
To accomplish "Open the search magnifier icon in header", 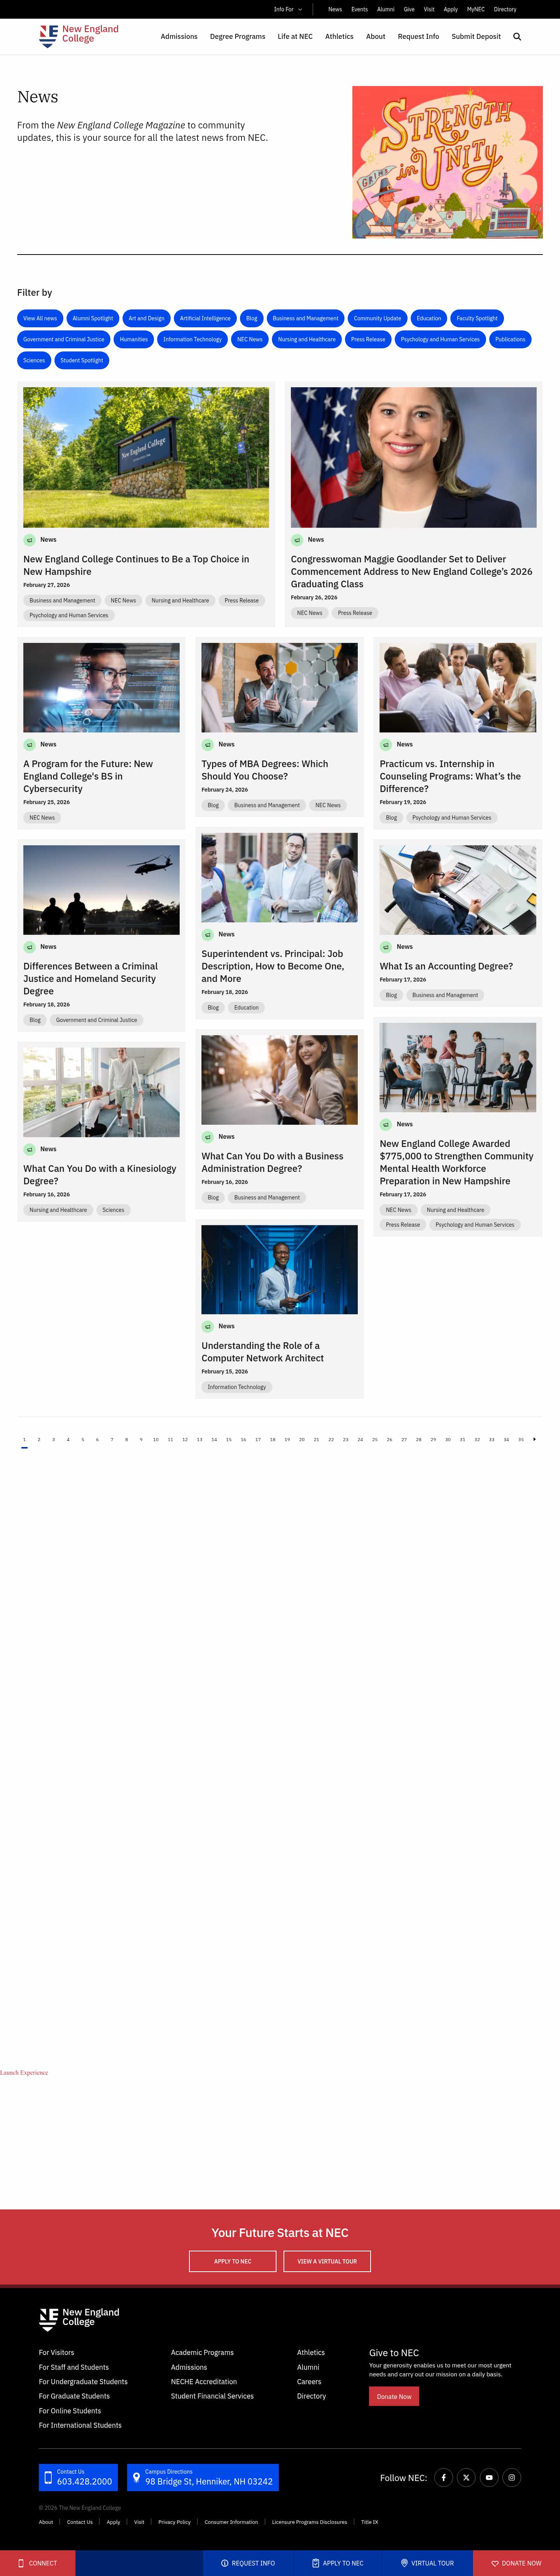I will [x=517, y=36].
